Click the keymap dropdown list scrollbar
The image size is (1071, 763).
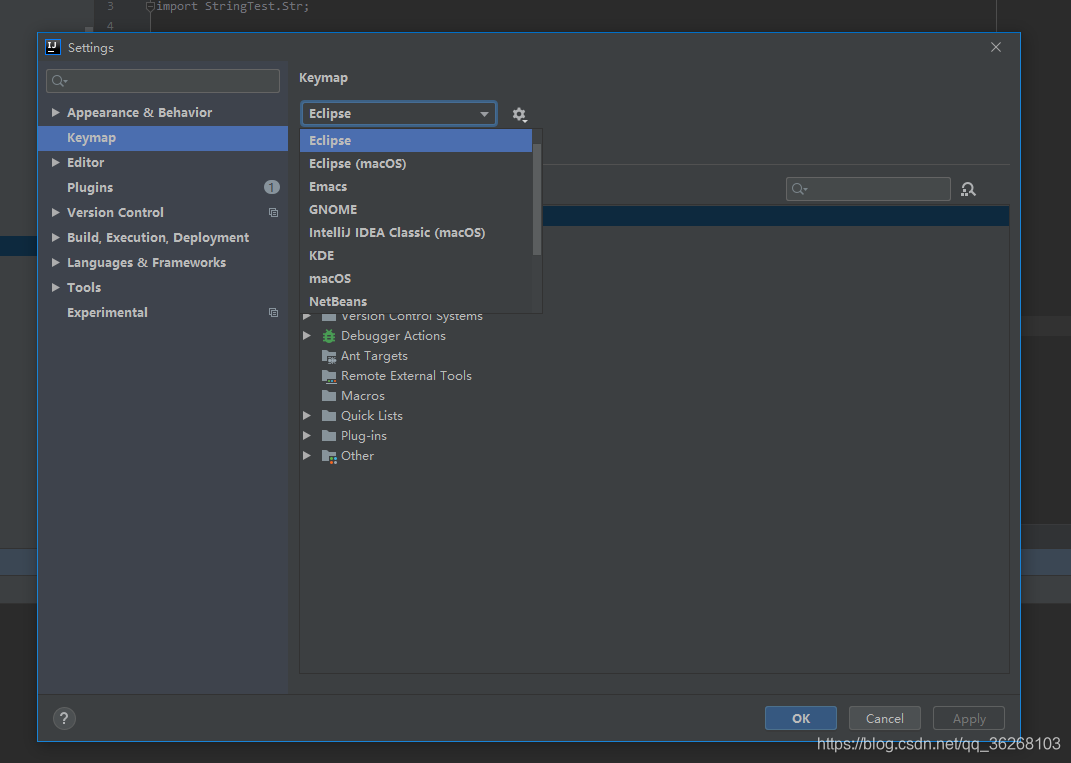point(537,199)
